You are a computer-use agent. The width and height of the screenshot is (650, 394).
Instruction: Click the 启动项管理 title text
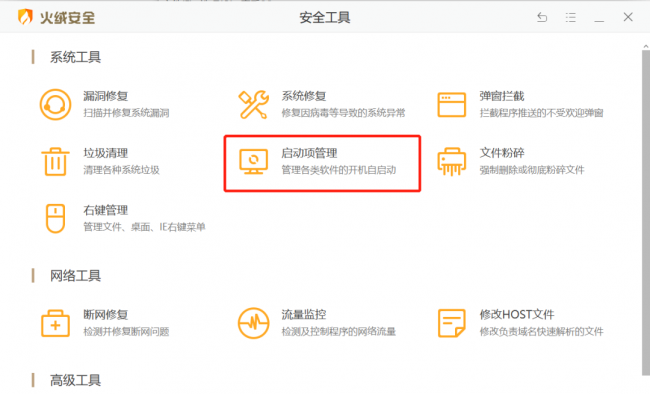click(309, 153)
